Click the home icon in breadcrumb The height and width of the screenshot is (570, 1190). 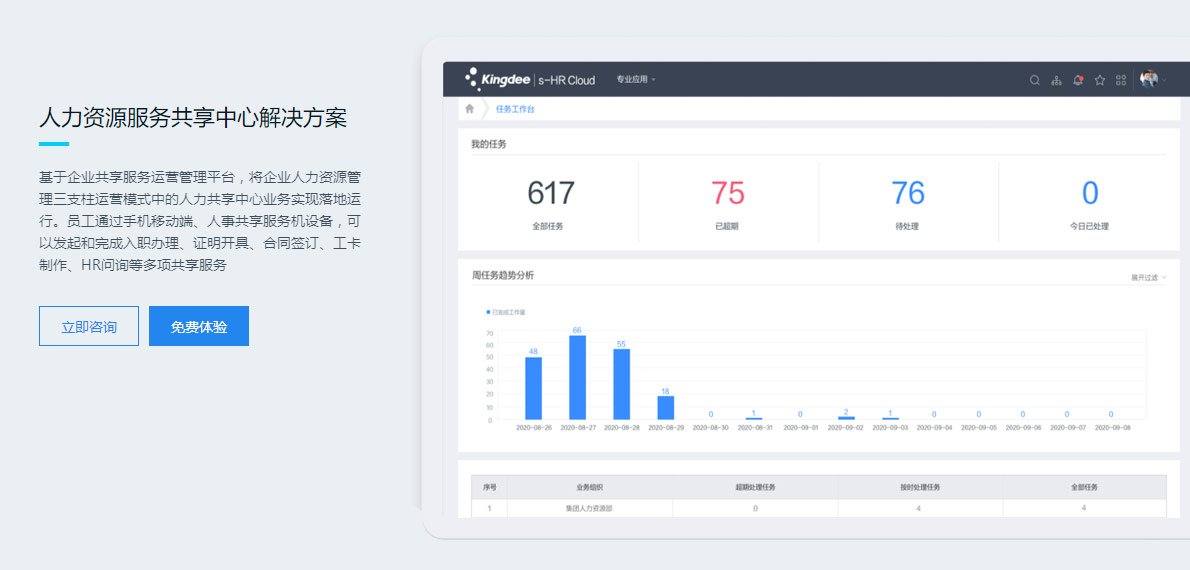(470, 109)
